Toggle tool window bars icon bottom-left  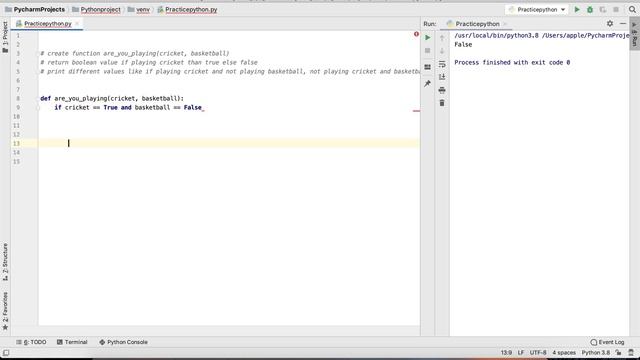coord(6,353)
